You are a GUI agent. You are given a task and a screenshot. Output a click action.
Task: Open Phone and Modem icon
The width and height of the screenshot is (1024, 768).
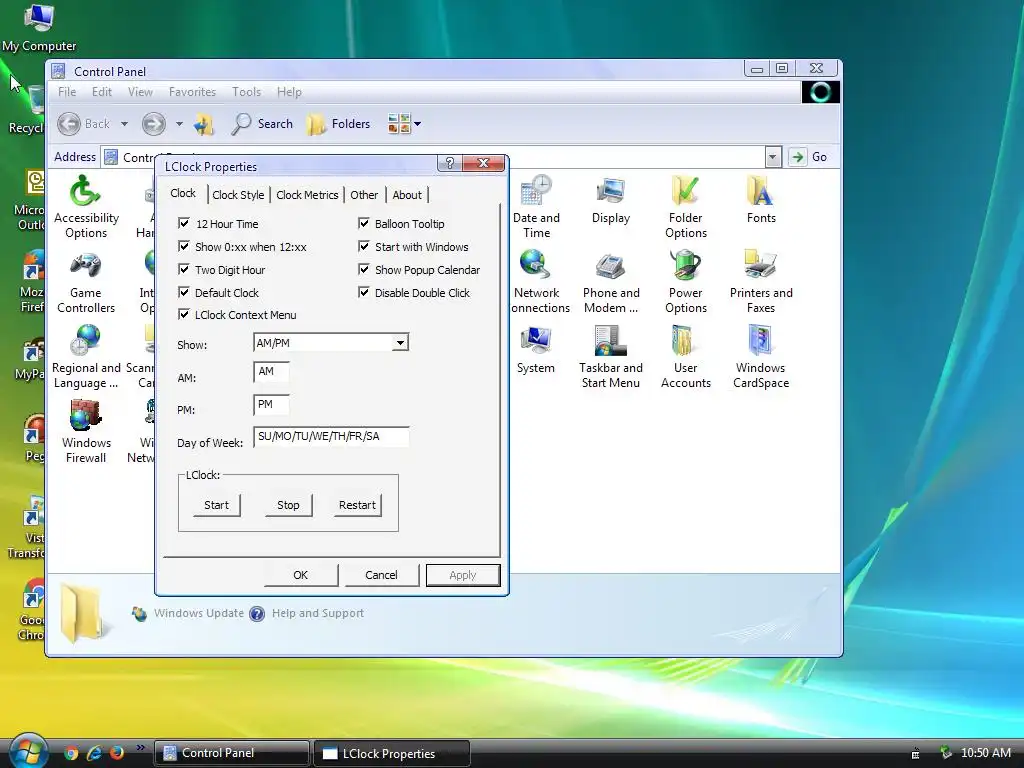(611, 283)
